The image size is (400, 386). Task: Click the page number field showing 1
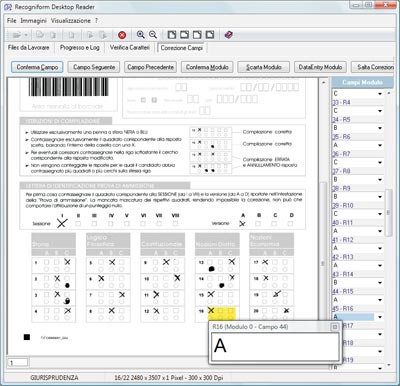pos(18,363)
